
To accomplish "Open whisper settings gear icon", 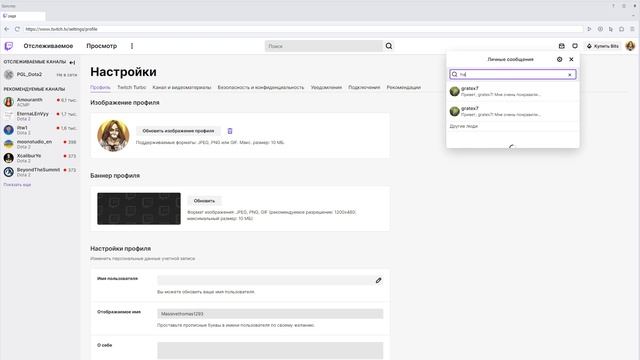I will (x=560, y=59).
